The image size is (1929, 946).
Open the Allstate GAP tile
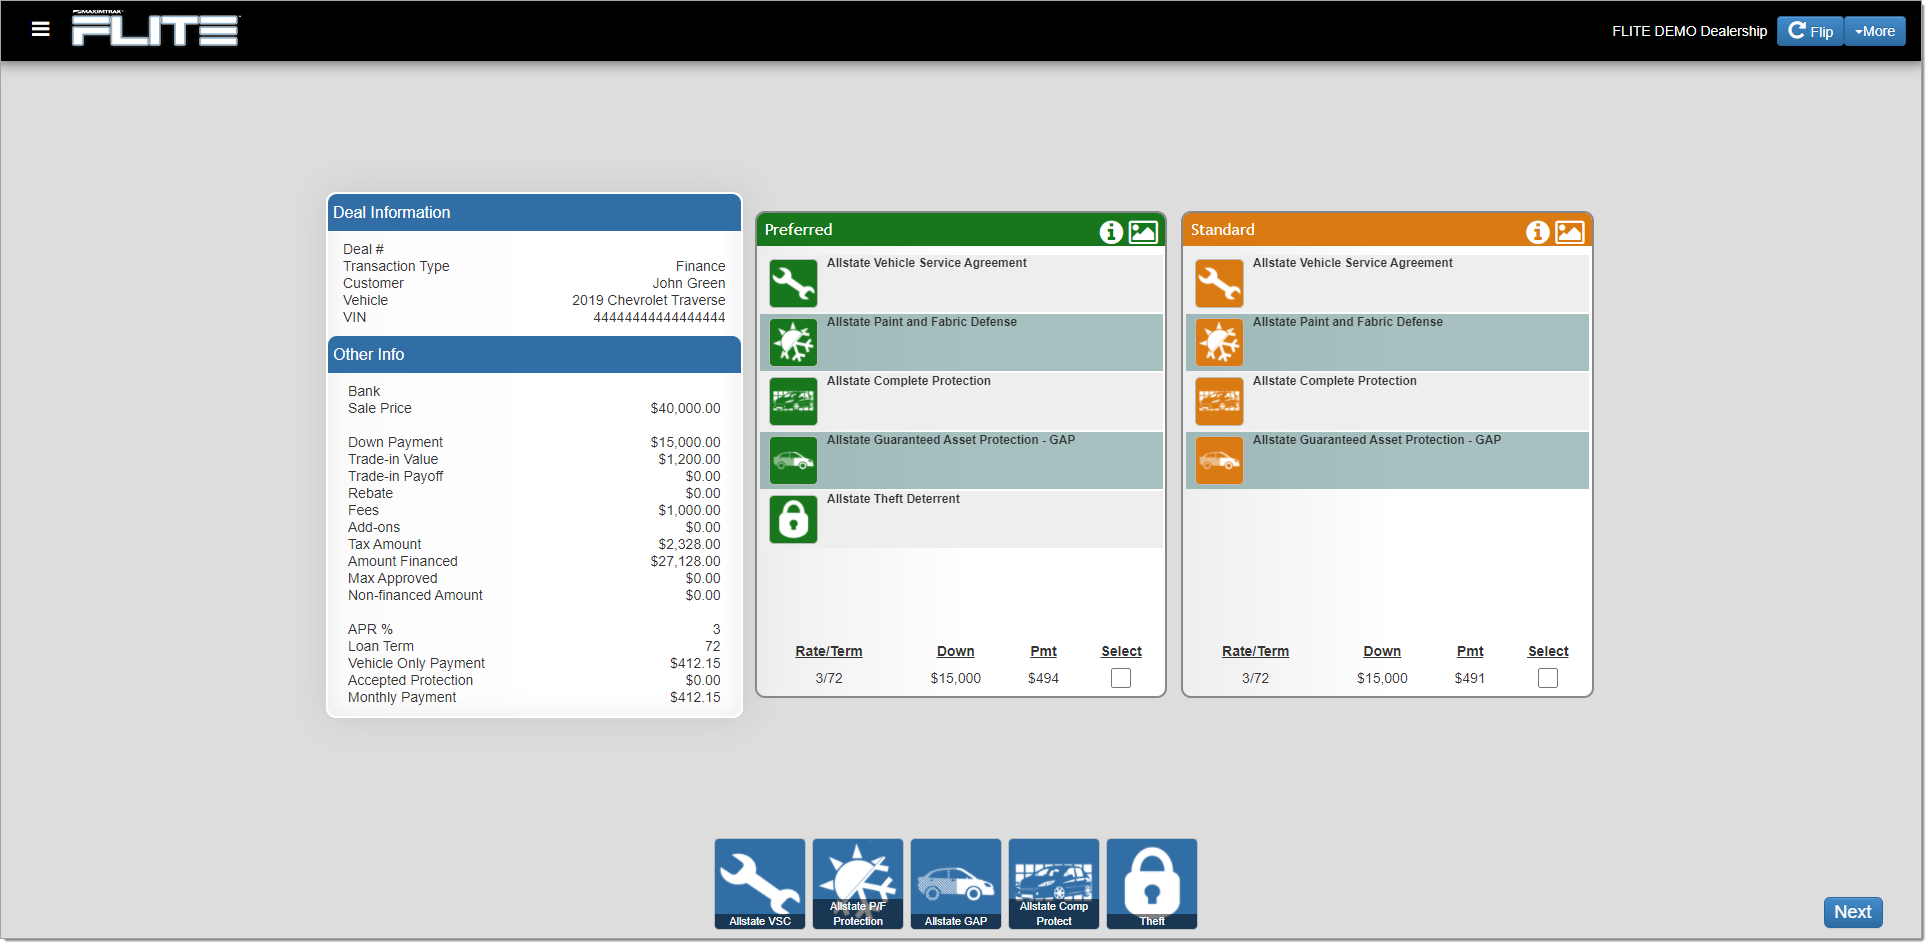click(x=956, y=884)
